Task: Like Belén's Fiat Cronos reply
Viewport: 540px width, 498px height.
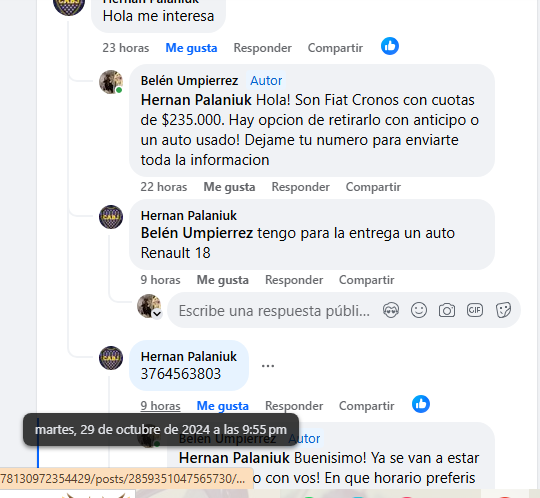Action: pos(229,187)
